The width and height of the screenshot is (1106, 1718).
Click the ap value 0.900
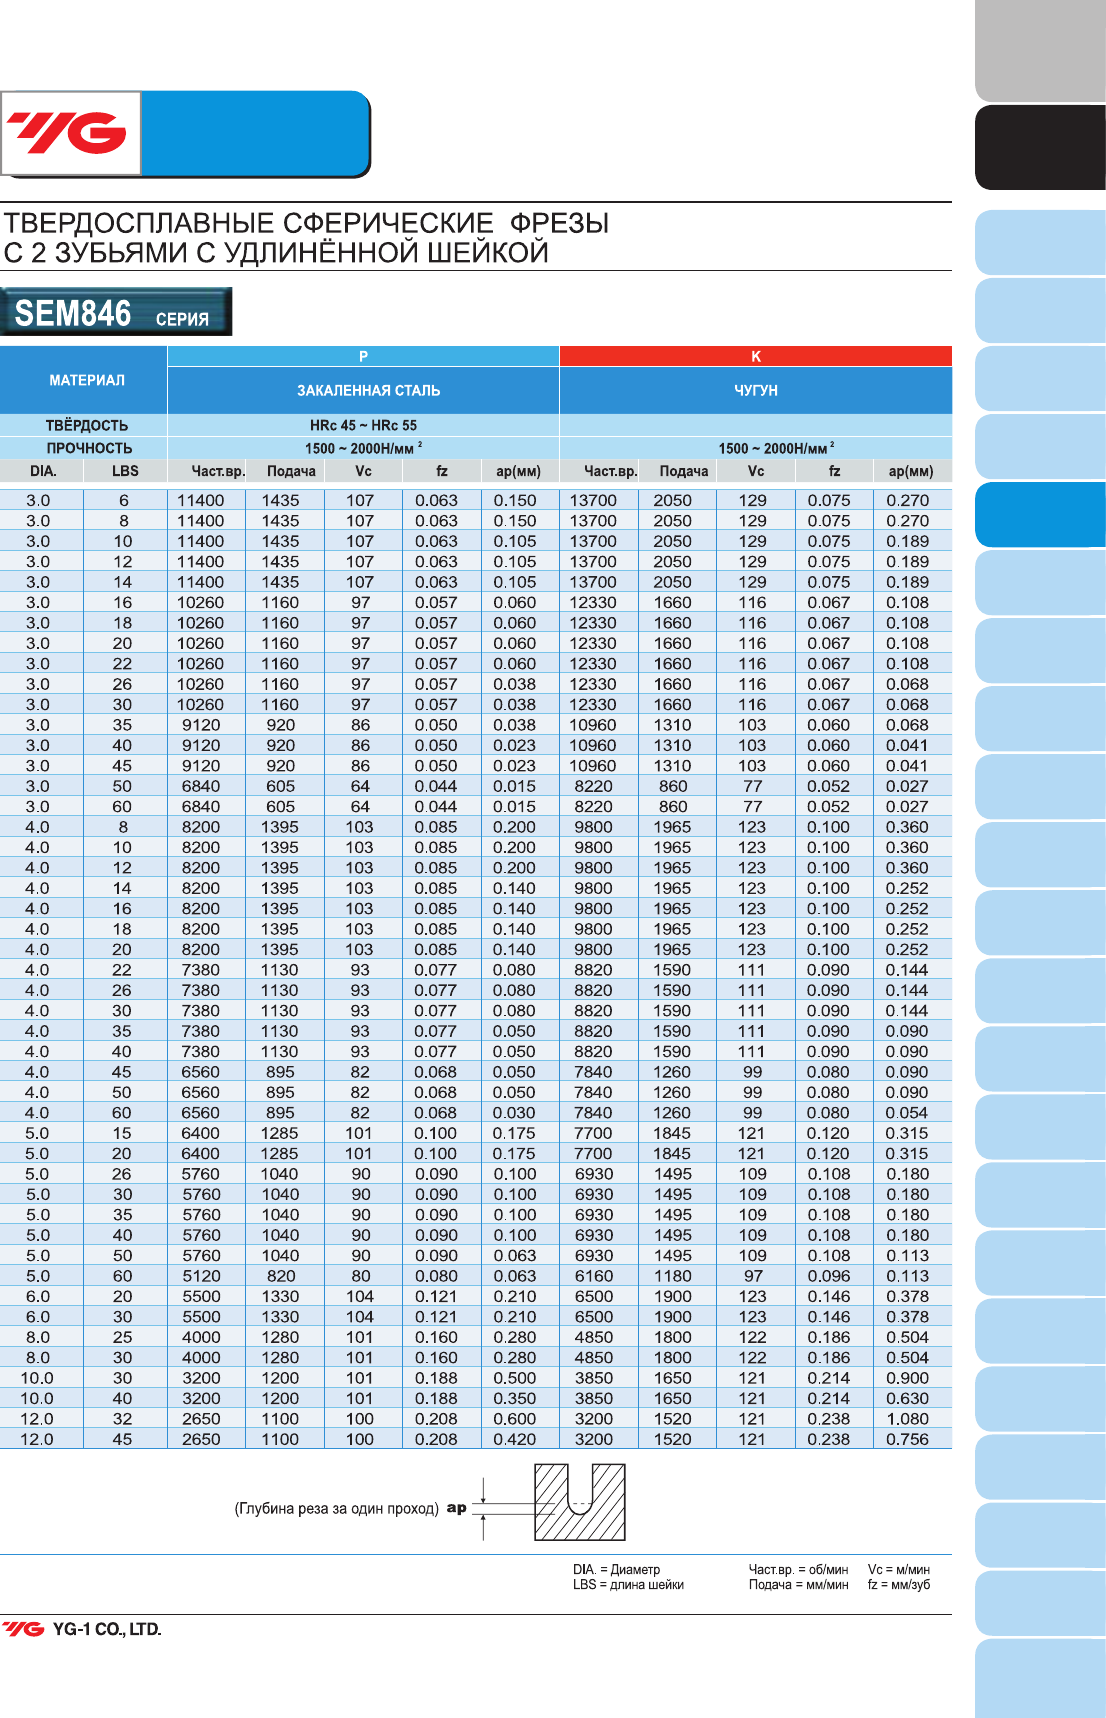click(x=907, y=1378)
